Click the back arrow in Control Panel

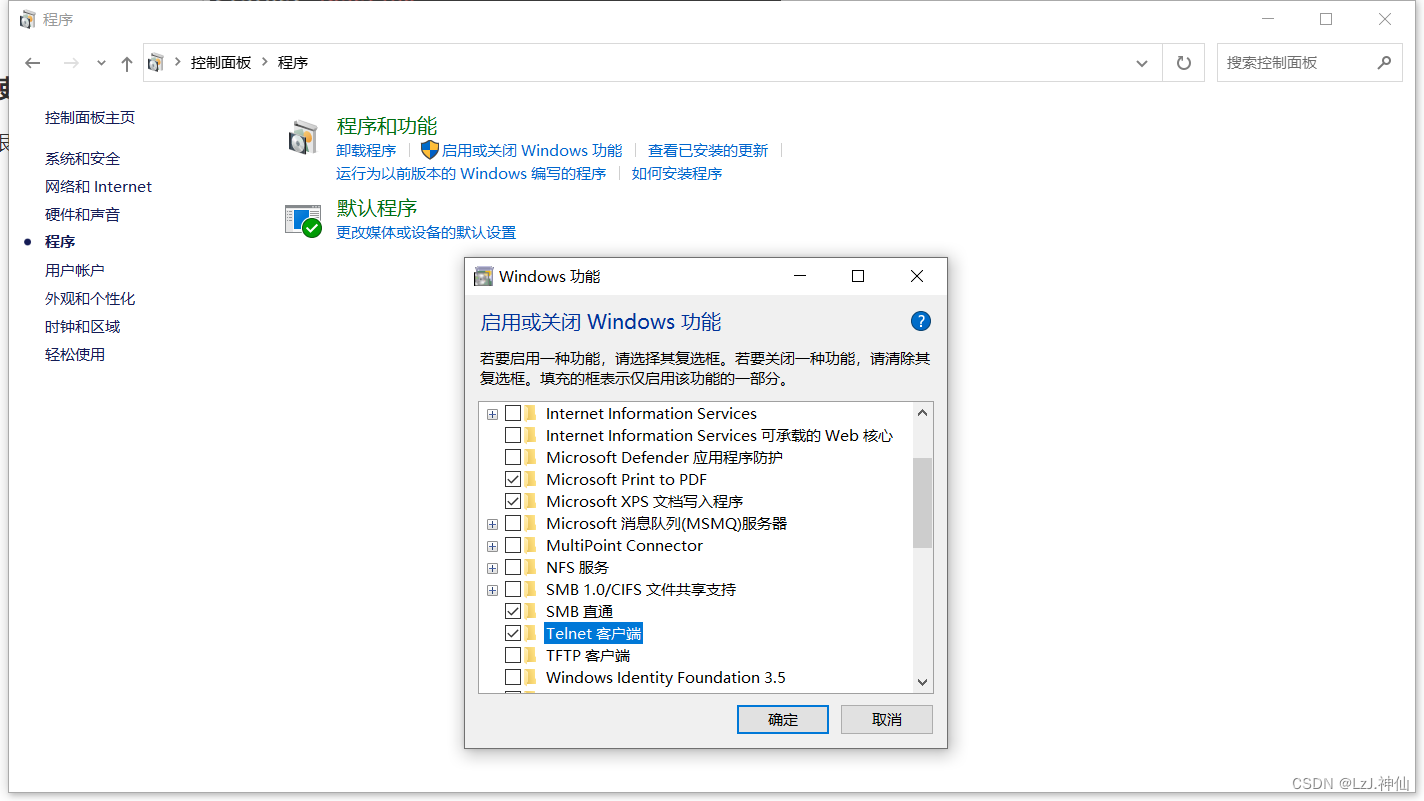[x=33, y=63]
